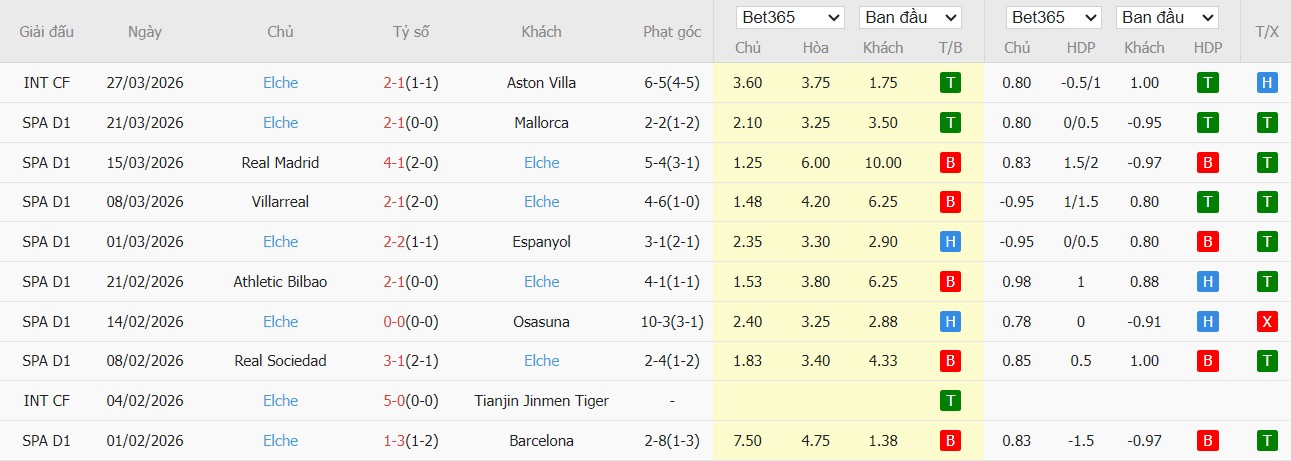The height and width of the screenshot is (461, 1291).
Task: Expand the second Ban đầu handicap dropdown
Action: (1166, 18)
